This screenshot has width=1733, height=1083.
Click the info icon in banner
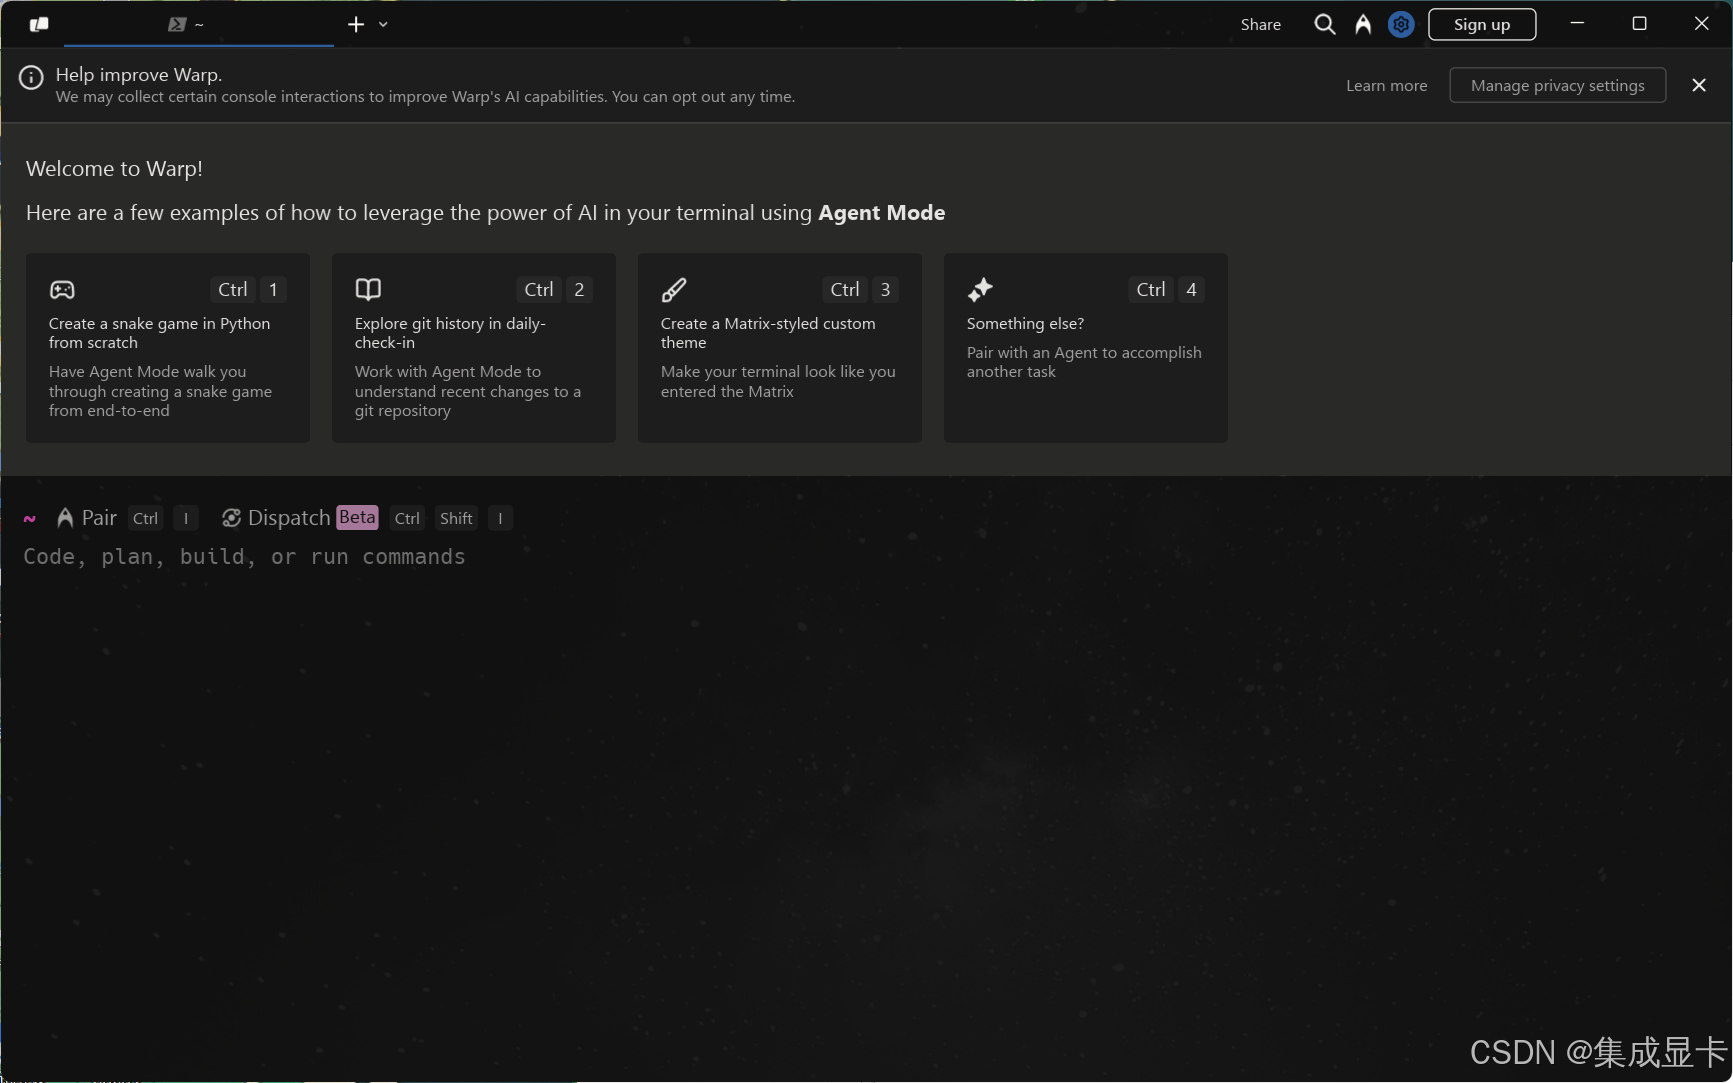(x=31, y=77)
